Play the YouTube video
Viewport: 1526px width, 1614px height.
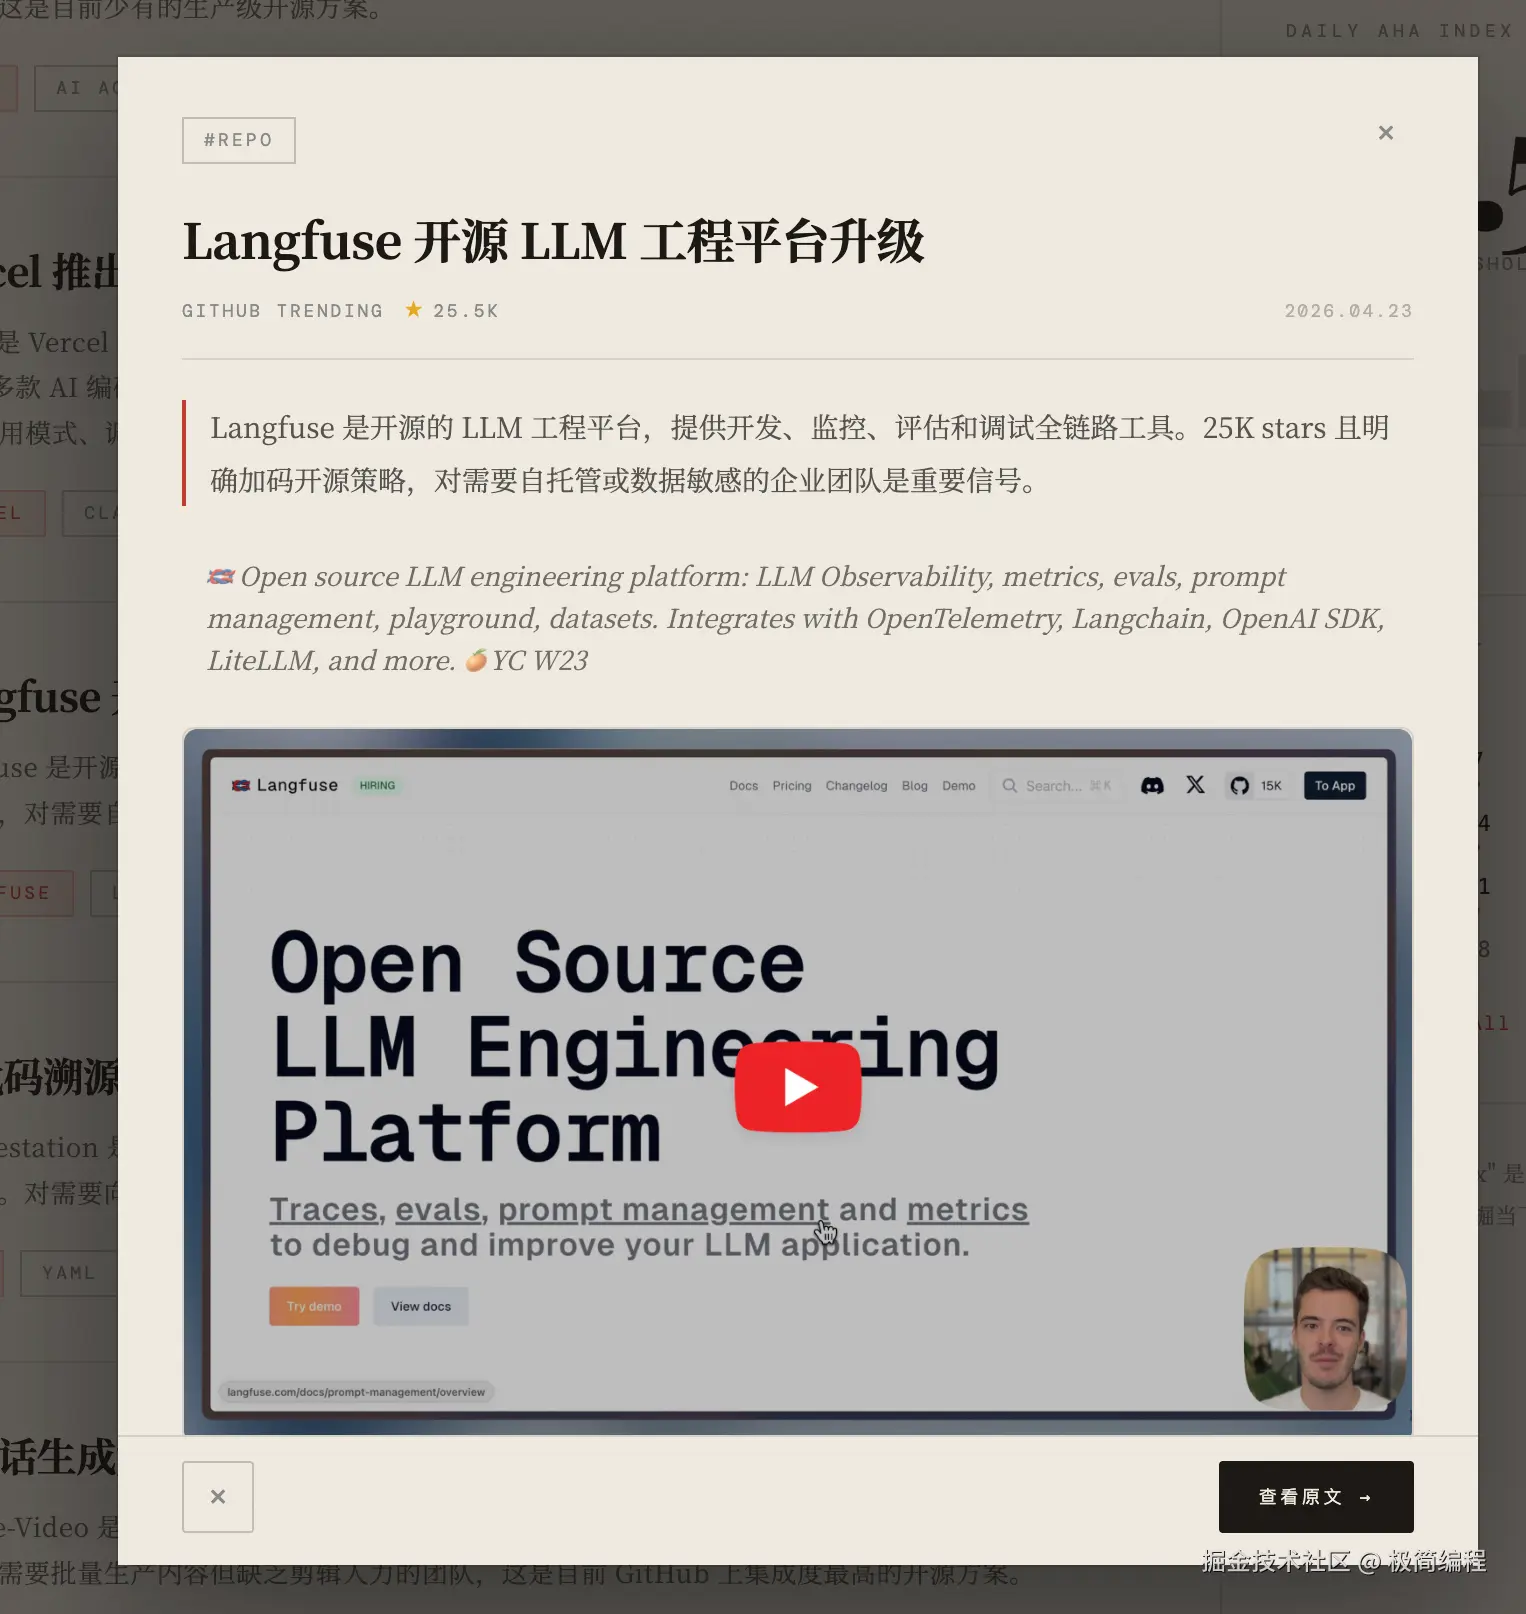(798, 1087)
